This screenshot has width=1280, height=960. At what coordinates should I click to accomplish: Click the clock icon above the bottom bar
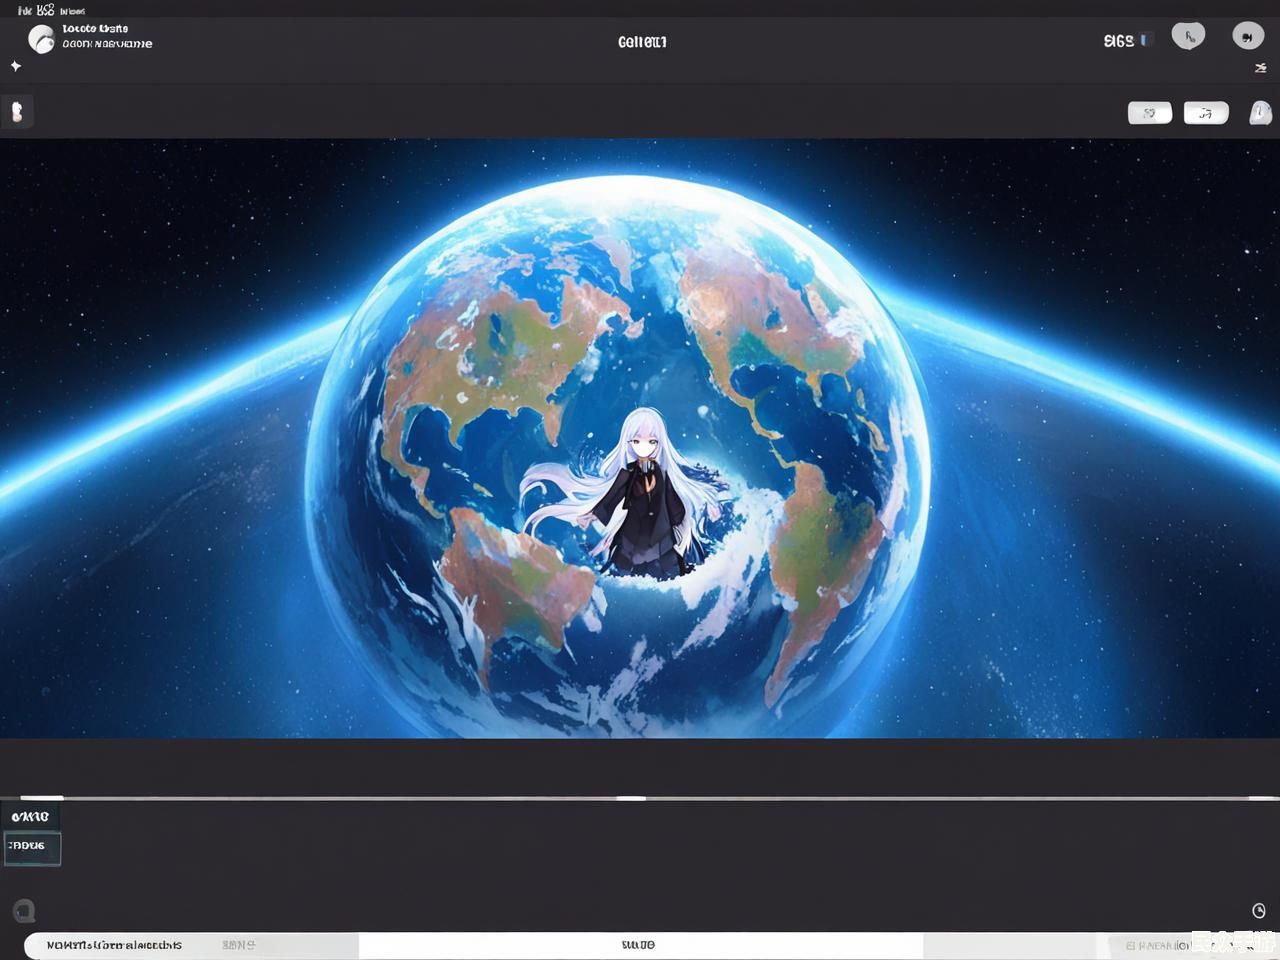(1259, 910)
